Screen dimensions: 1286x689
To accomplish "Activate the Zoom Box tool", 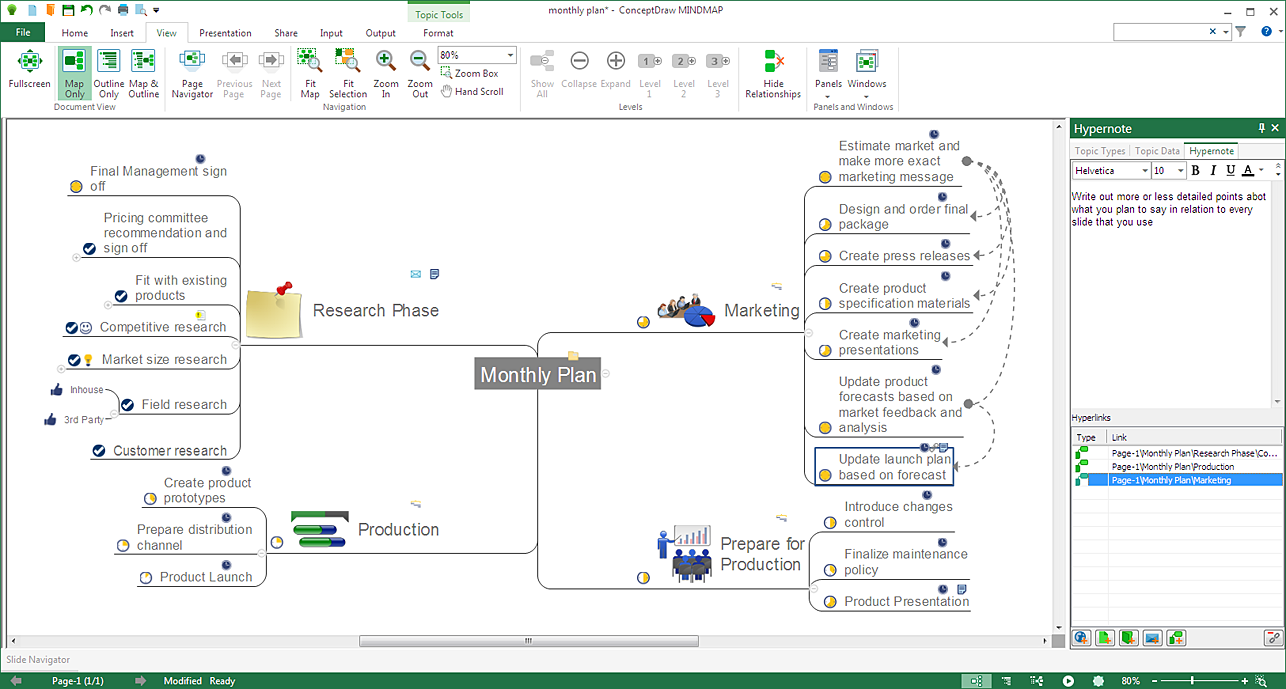I will [469, 73].
